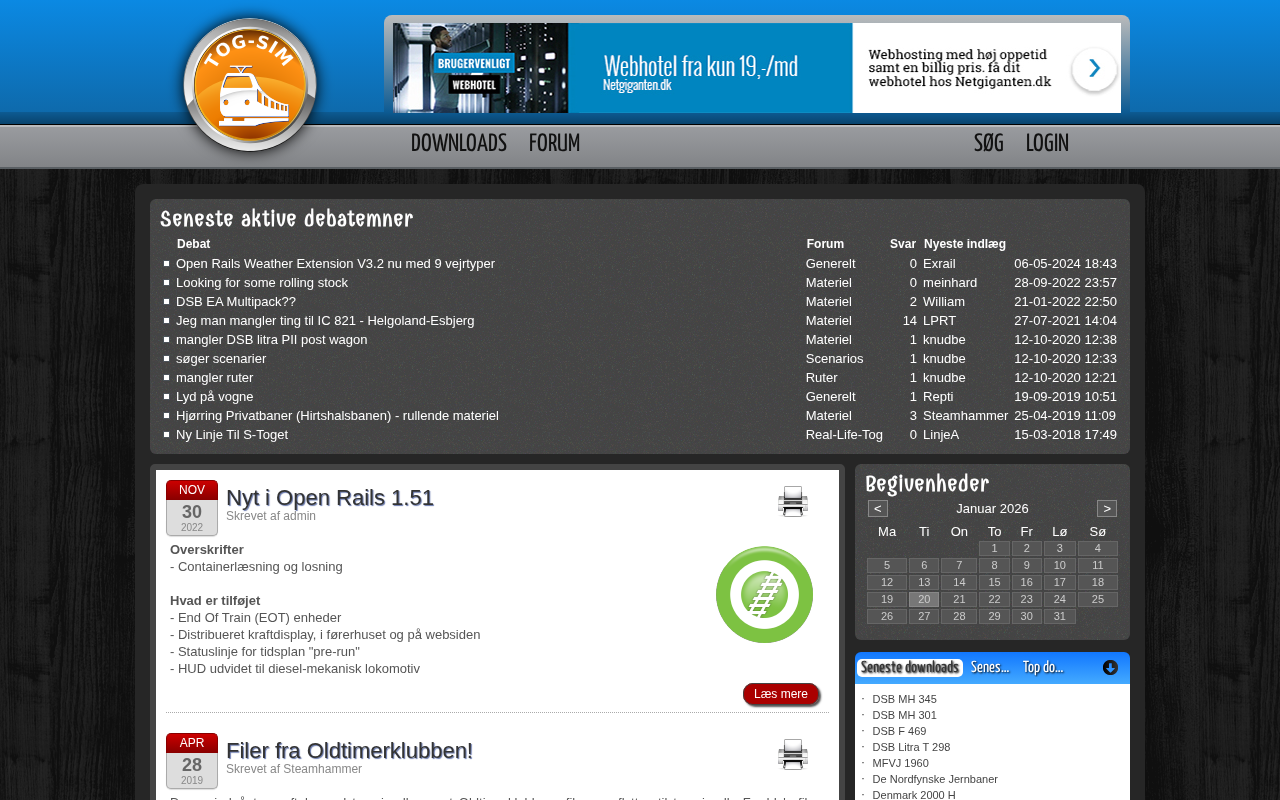Open DSB MH 345 download
The image size is (1280, 800).
(905, 699)
